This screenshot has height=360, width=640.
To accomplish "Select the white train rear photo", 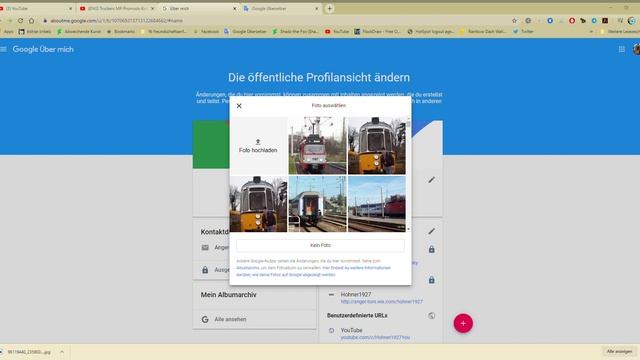I will (317, 204).
